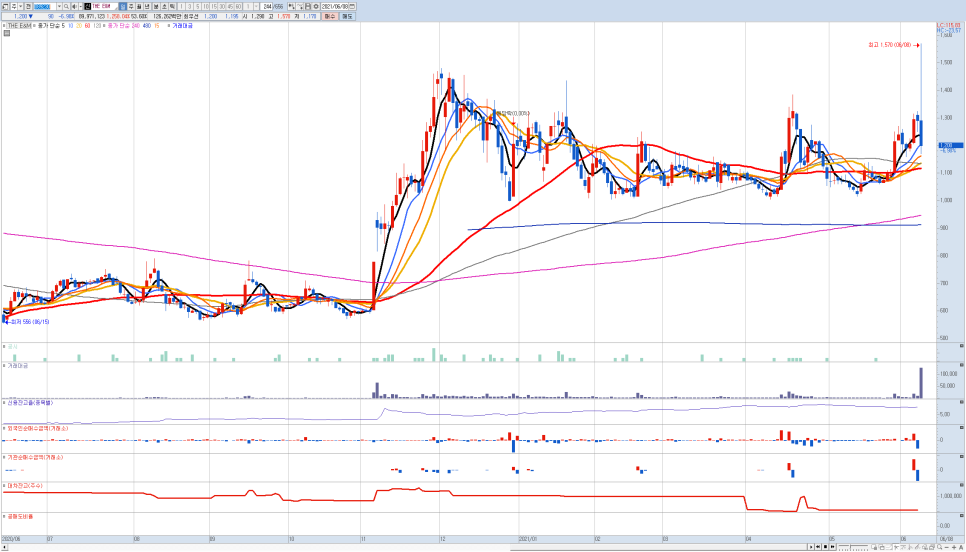Click the purple 거래대금 legend label
The image size is (966, 552).
[x=182, y=26]
